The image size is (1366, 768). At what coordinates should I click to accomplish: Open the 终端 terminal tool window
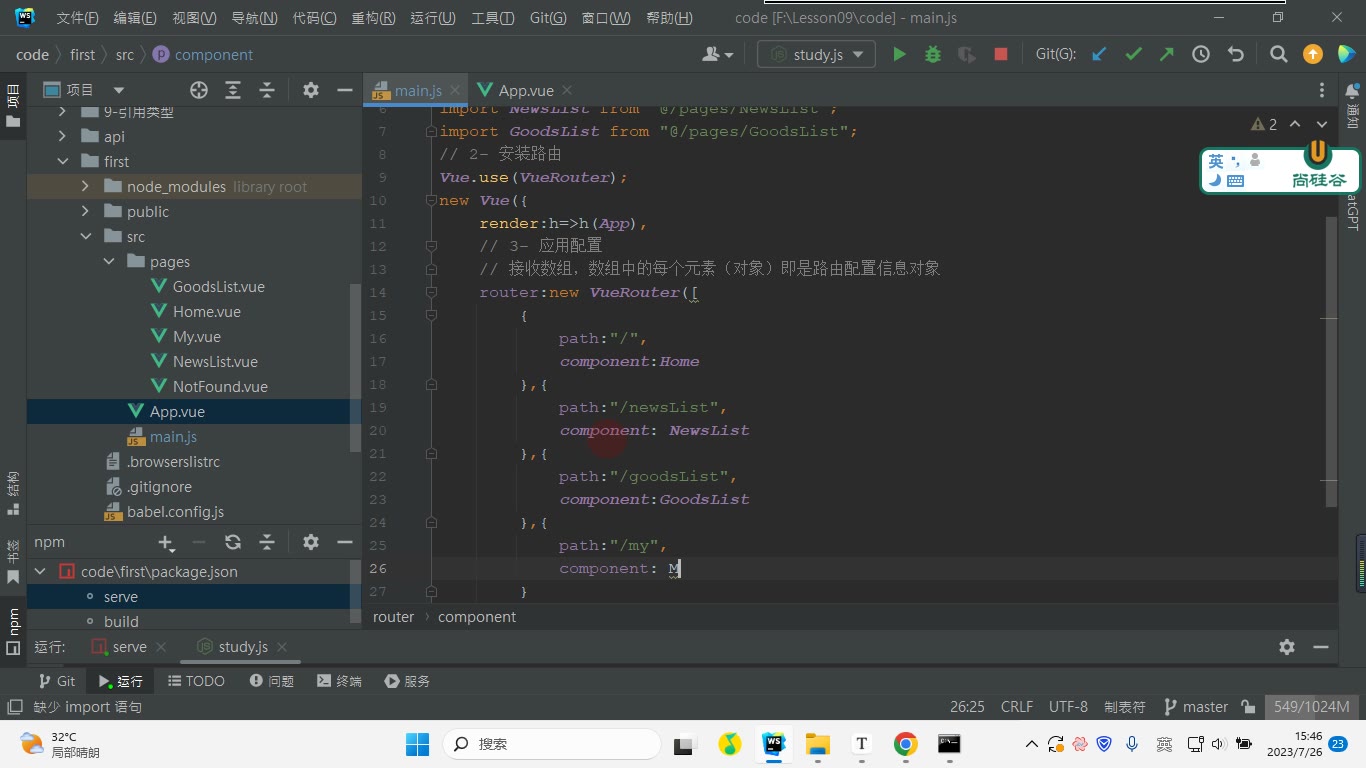point(339,681)
